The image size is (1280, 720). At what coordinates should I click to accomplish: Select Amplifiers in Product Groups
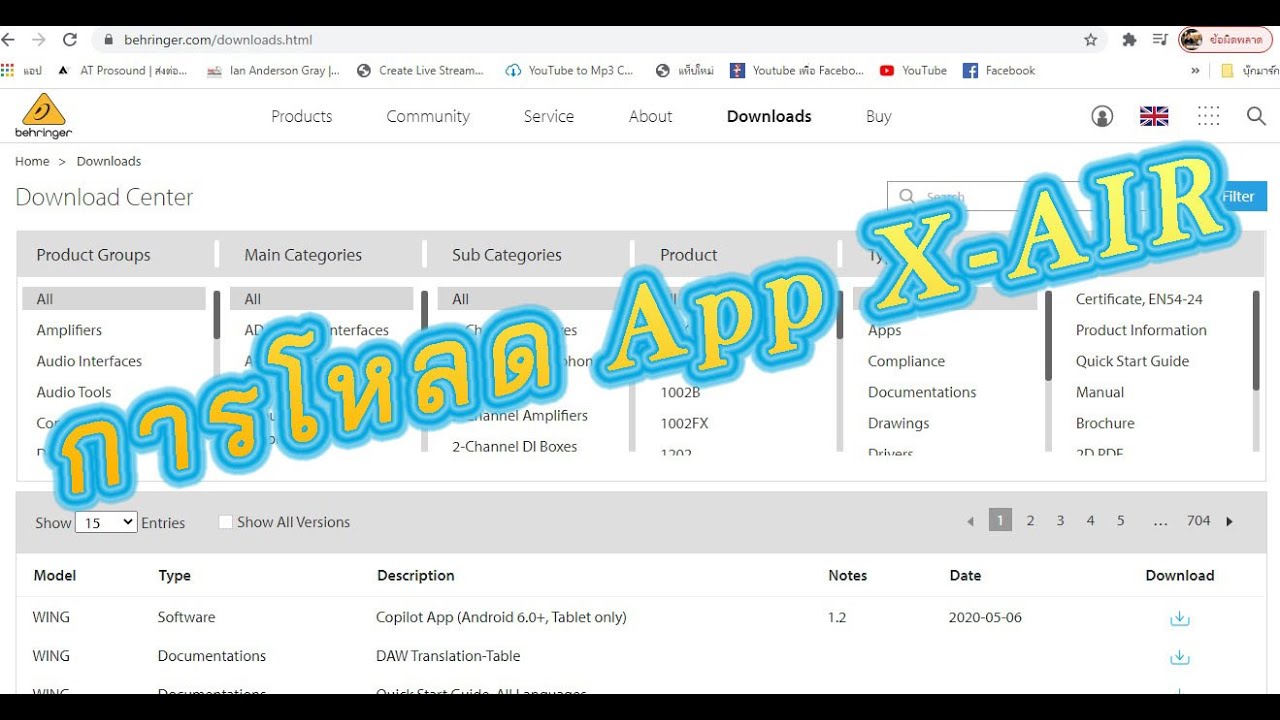(69, 330)
